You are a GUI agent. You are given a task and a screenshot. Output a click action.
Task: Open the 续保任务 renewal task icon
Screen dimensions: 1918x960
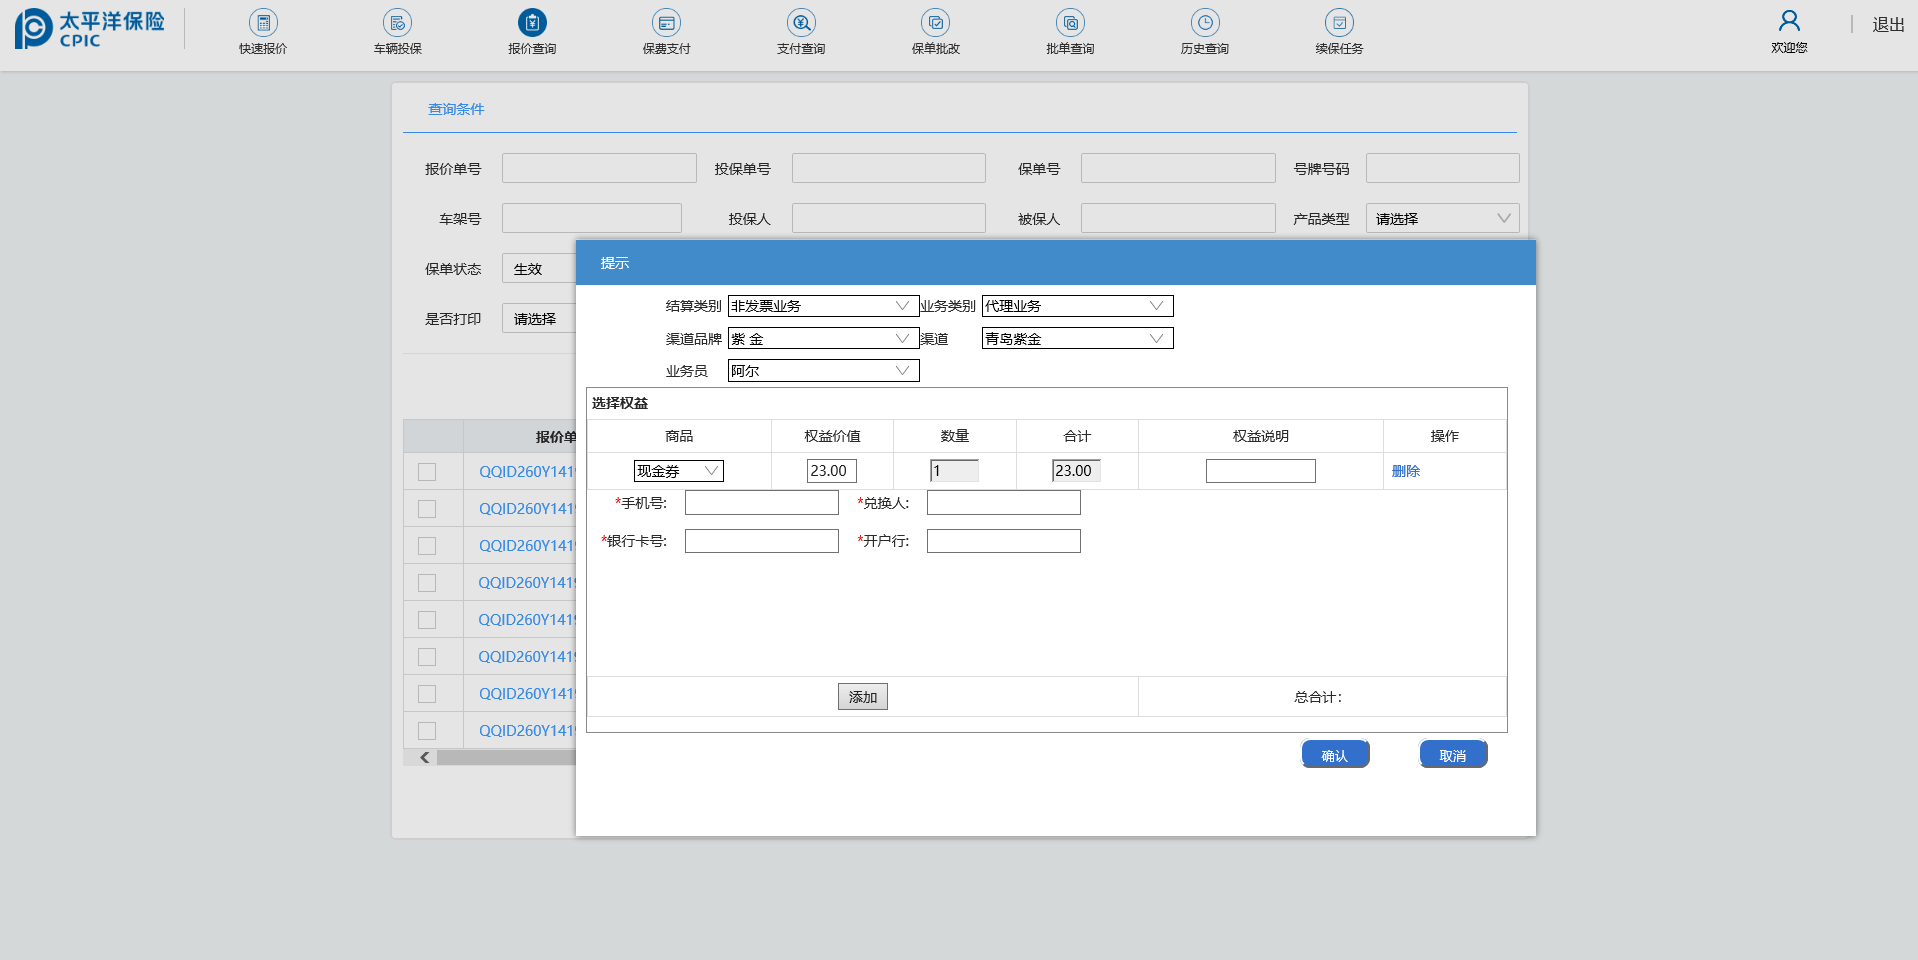point(1339,23)
